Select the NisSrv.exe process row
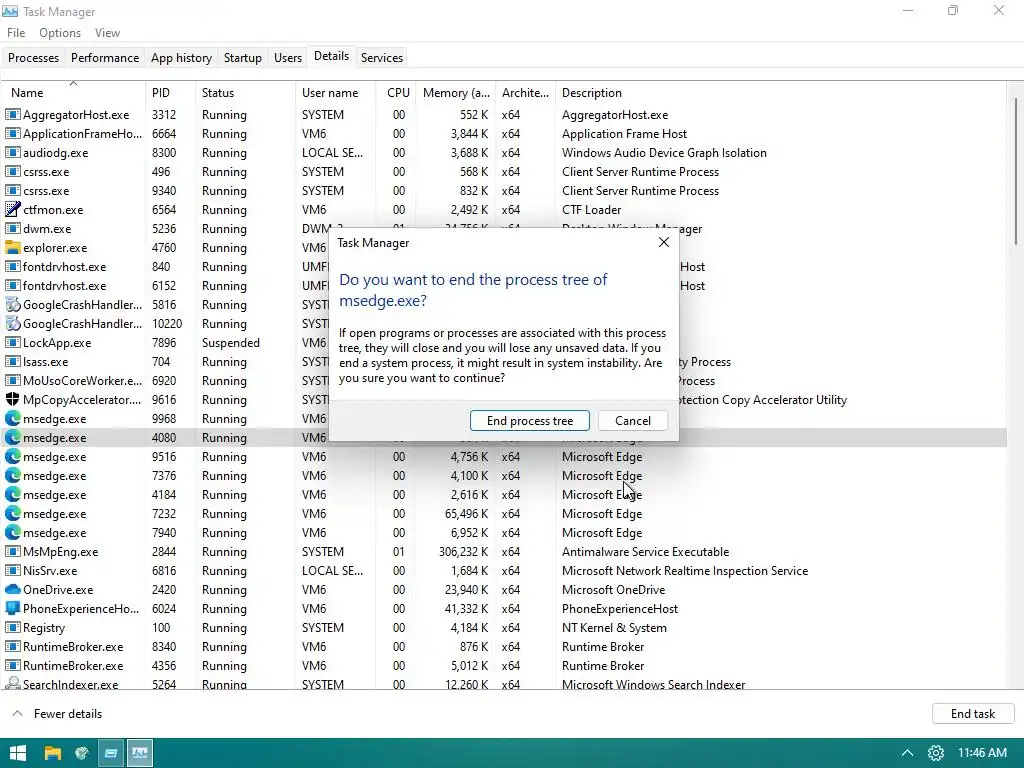Viewport: 1024px width, 768px height. [504, 570]
